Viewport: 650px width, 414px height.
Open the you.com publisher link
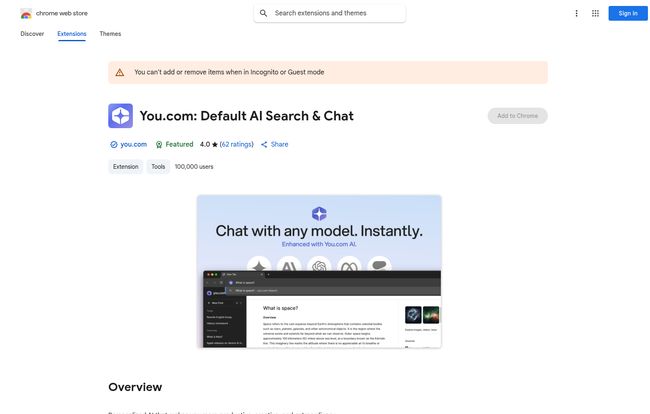coord(133,144)
